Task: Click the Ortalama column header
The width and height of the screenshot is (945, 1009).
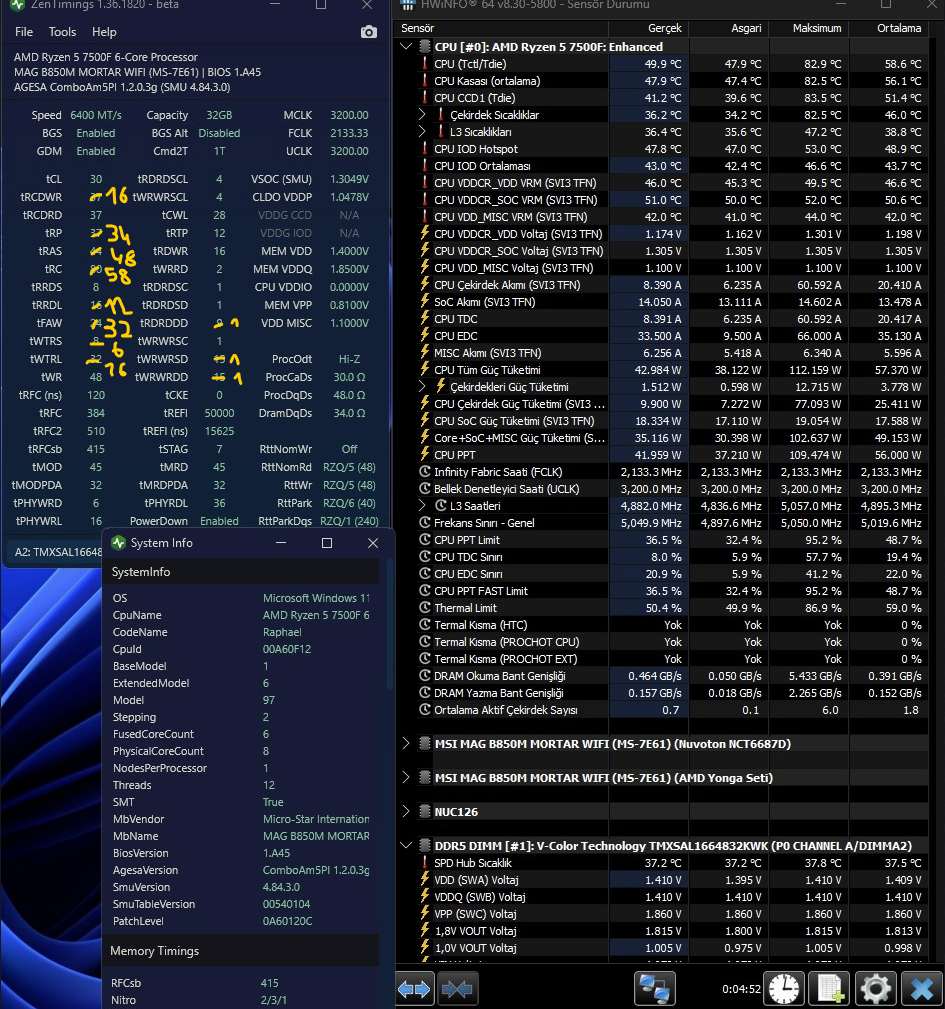Action: (x=889, y=28)
